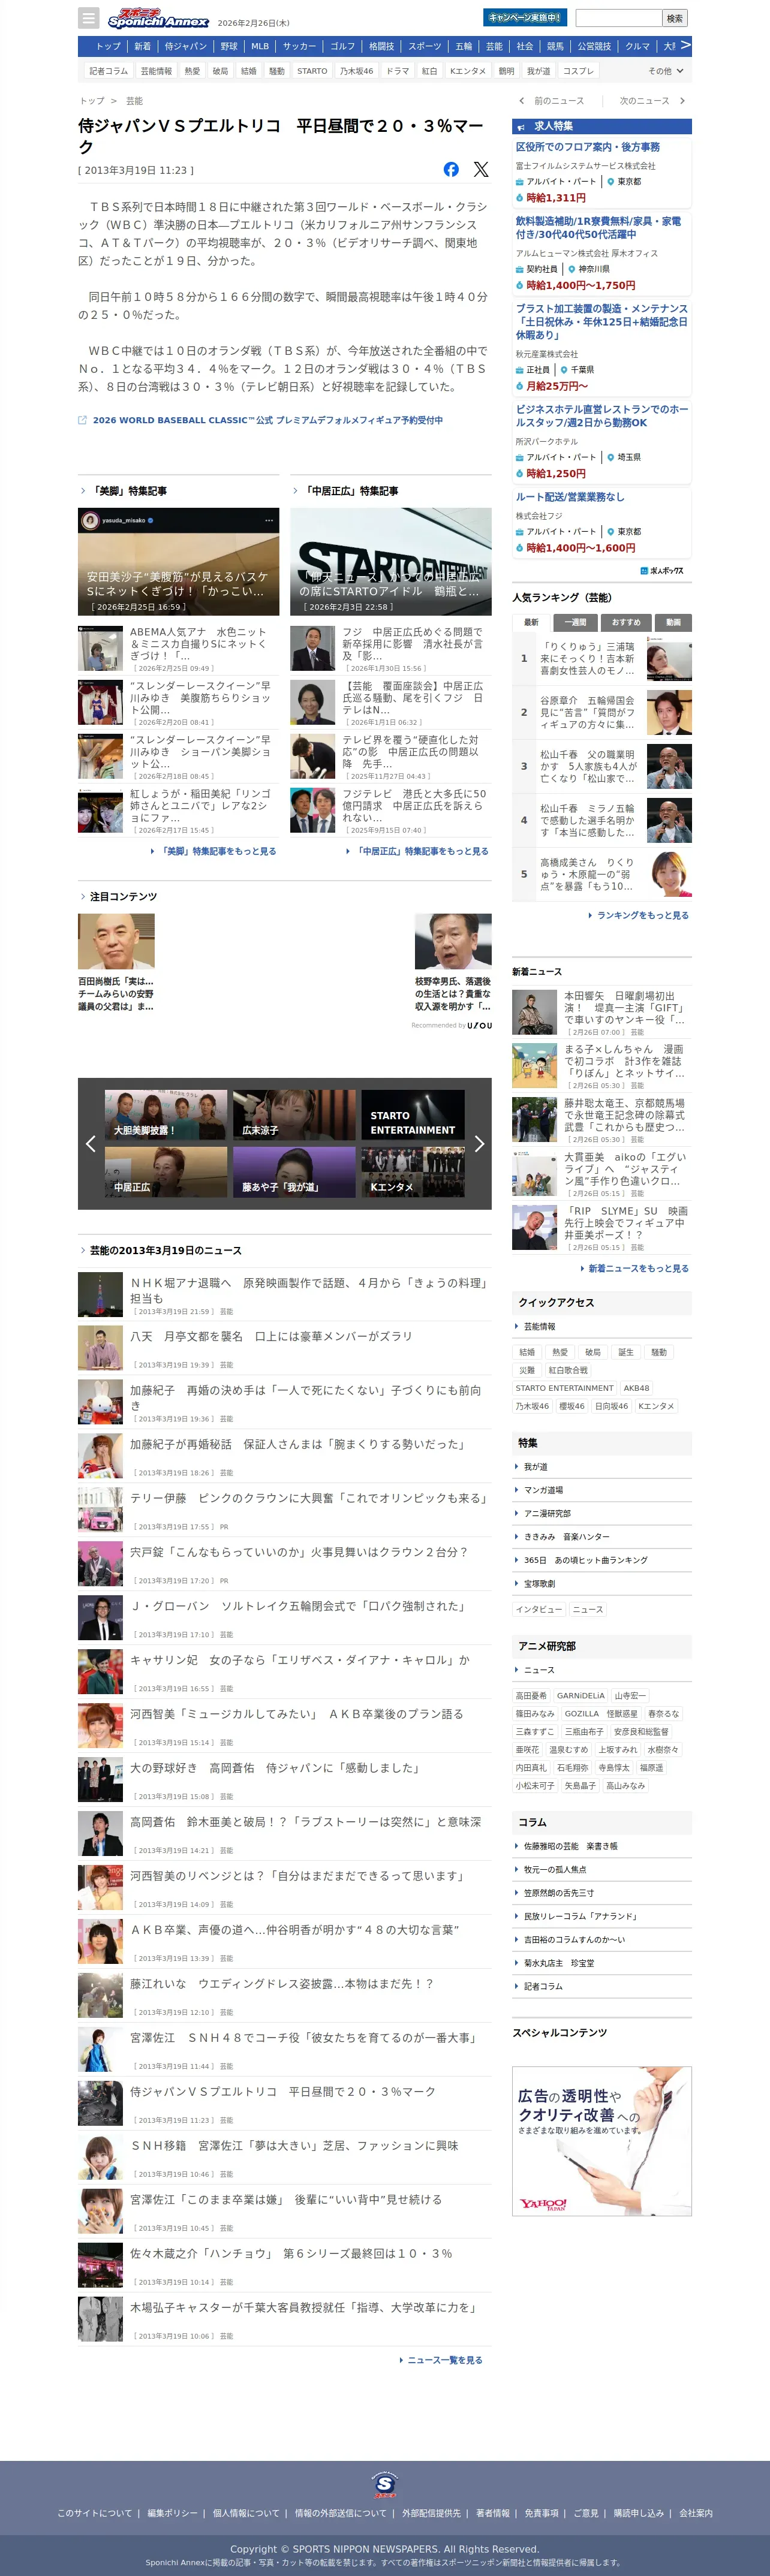Click STARTO sub-navigation tag

(x=312, y=71)
